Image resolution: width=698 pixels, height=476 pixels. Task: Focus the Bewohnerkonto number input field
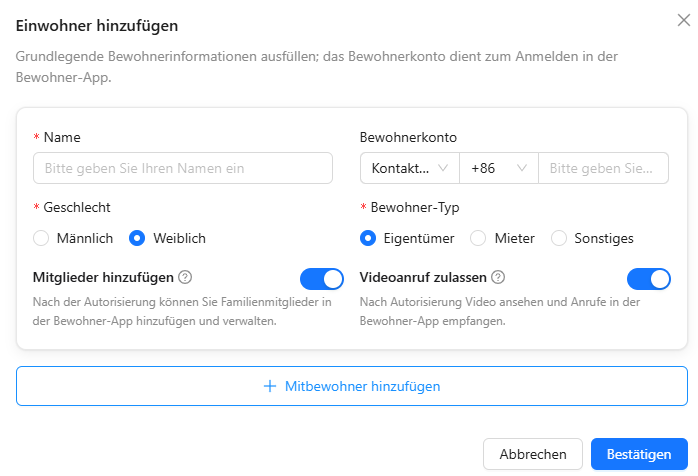coord(604,168)
